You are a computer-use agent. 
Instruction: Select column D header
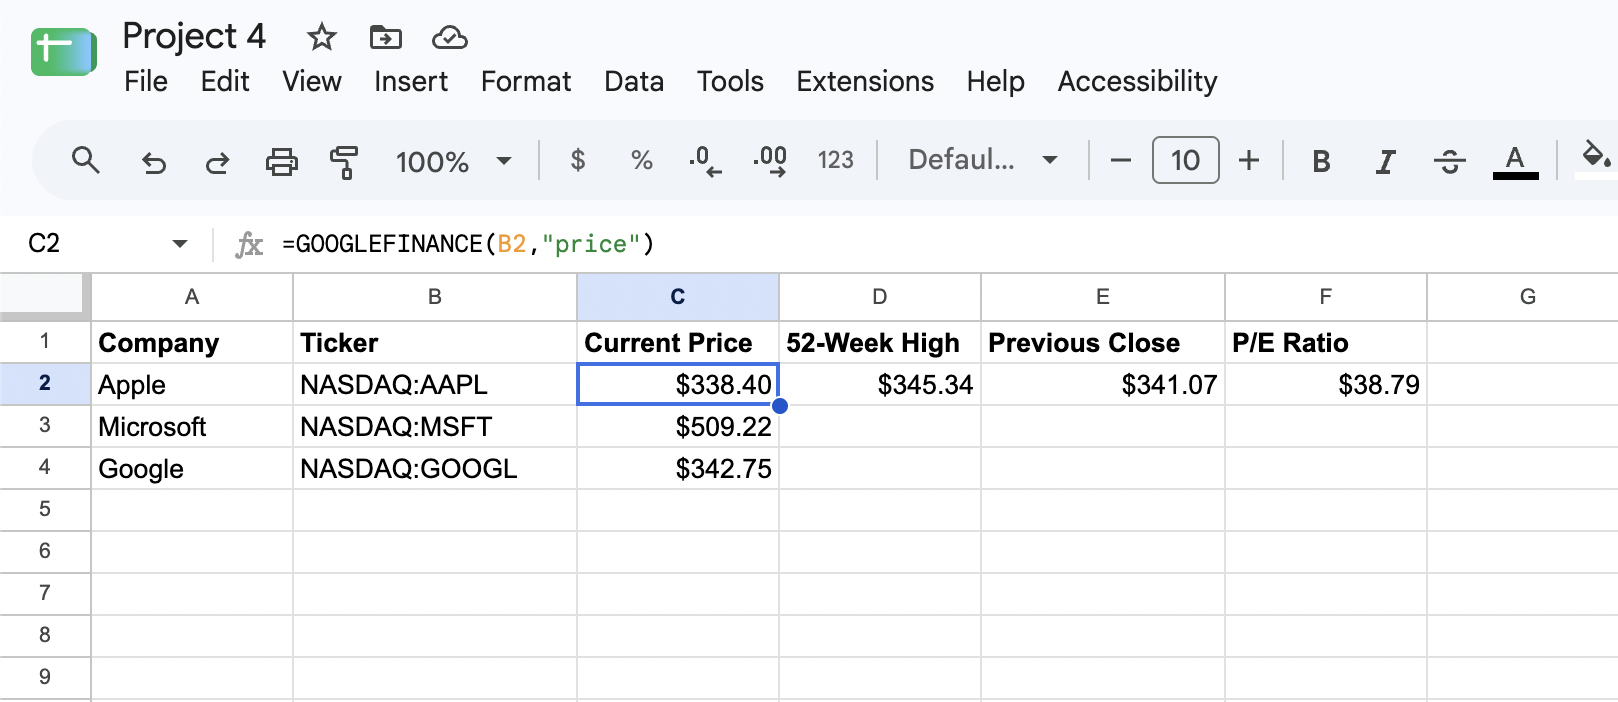880,297
